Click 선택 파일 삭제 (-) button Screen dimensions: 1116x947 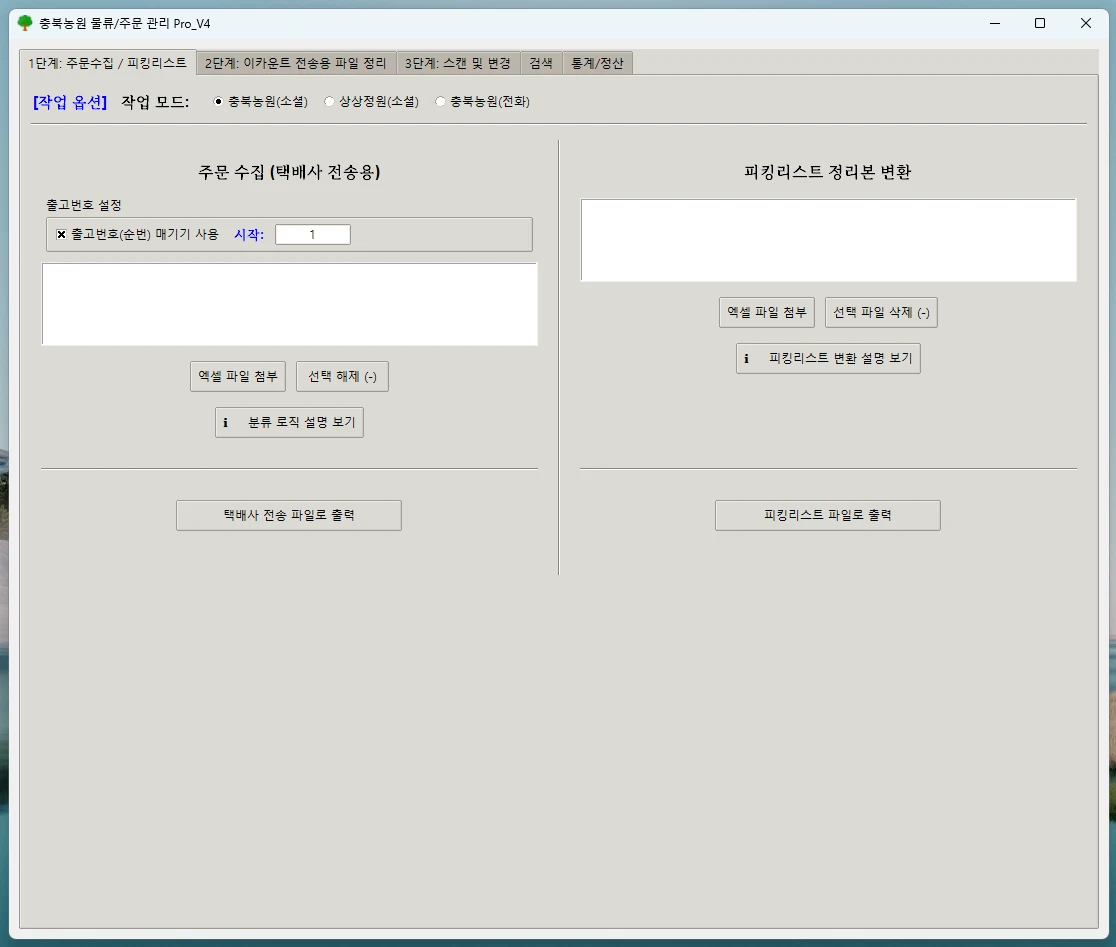pos(881,312)
